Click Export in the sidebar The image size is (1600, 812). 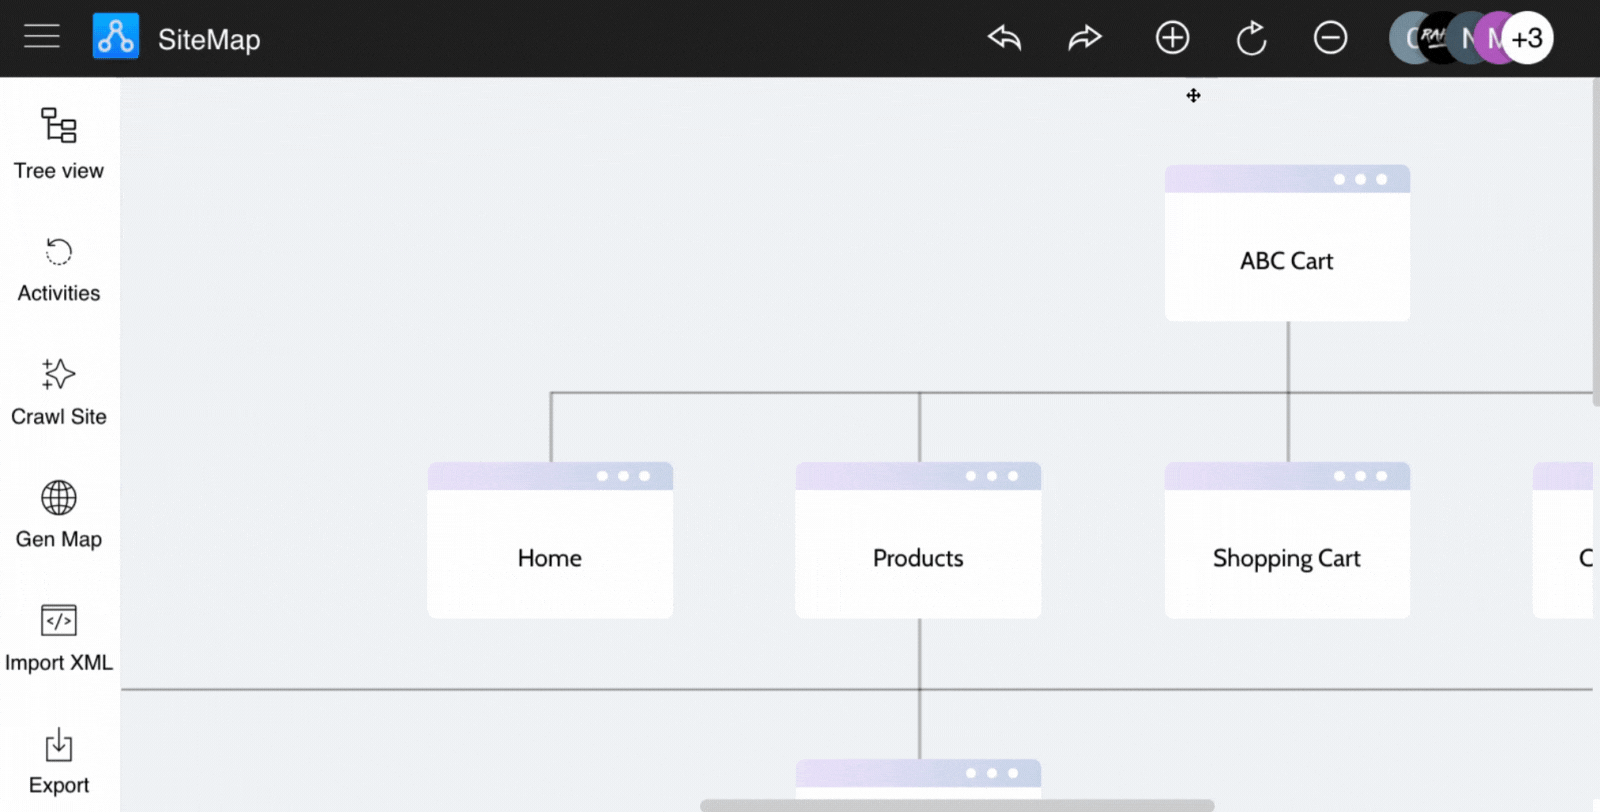[59, 761]
